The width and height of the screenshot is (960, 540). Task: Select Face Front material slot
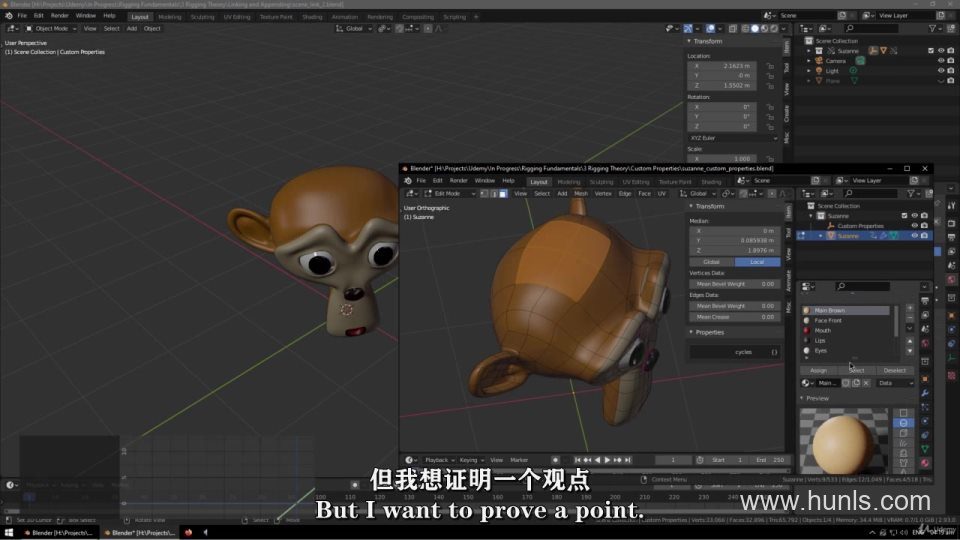pyautogui.click(x=846, y=320)
